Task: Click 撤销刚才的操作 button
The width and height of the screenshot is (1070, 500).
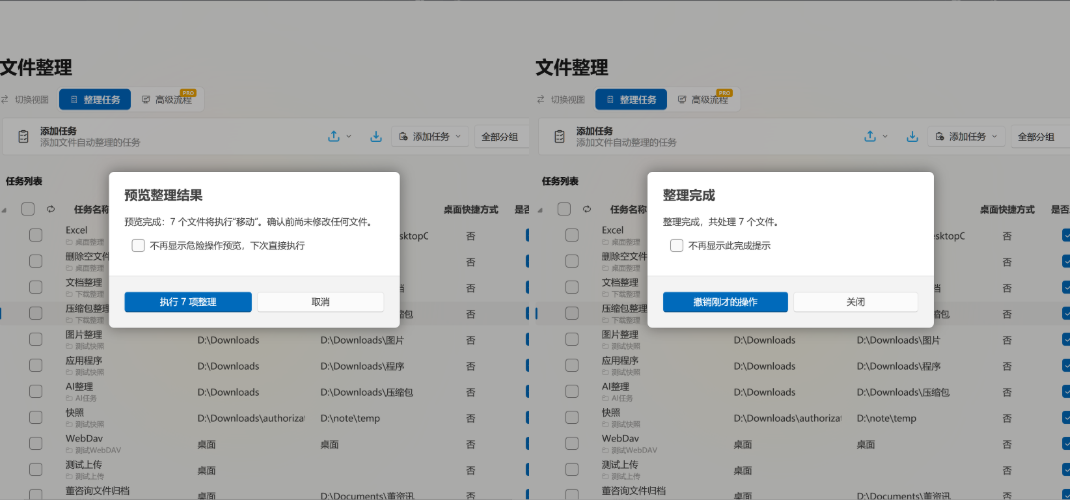Action: (x=725, y=302)
